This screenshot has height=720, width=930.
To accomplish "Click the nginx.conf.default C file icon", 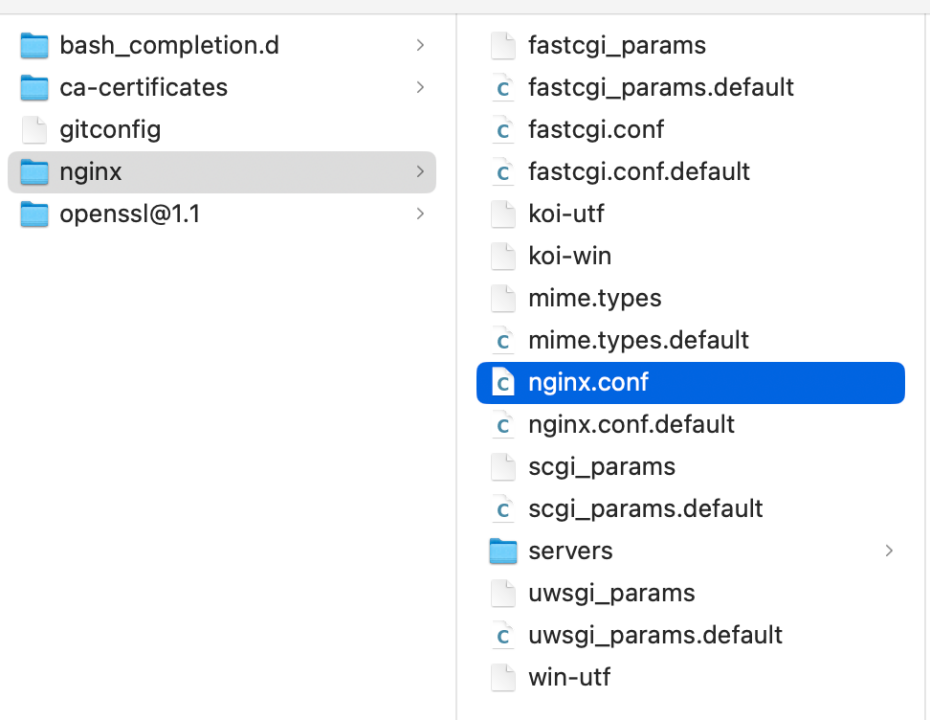I will [x=503, y=425].
